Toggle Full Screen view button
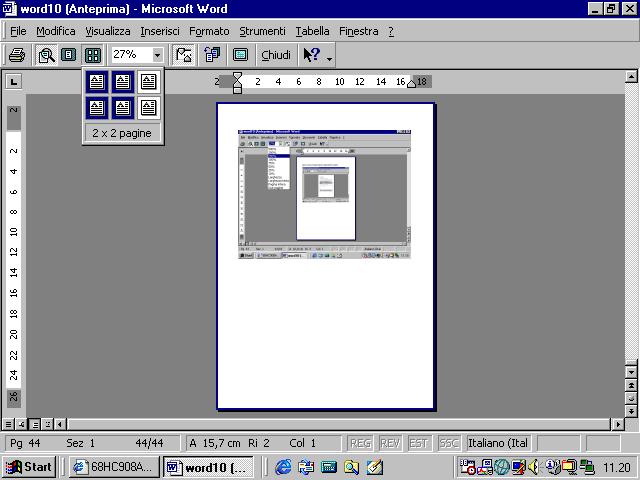This screenshot has height=480, width=640. point(240,55)
